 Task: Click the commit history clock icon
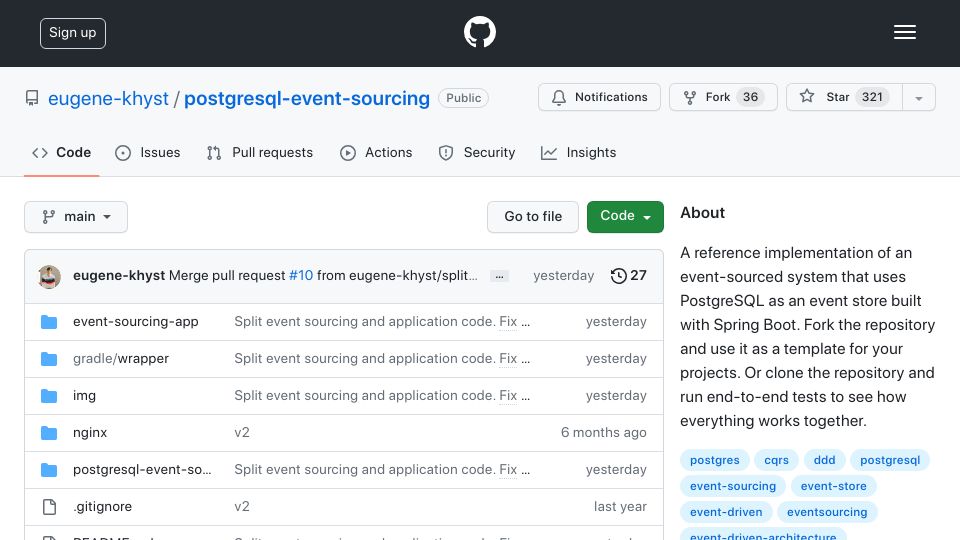coord(618,276)
